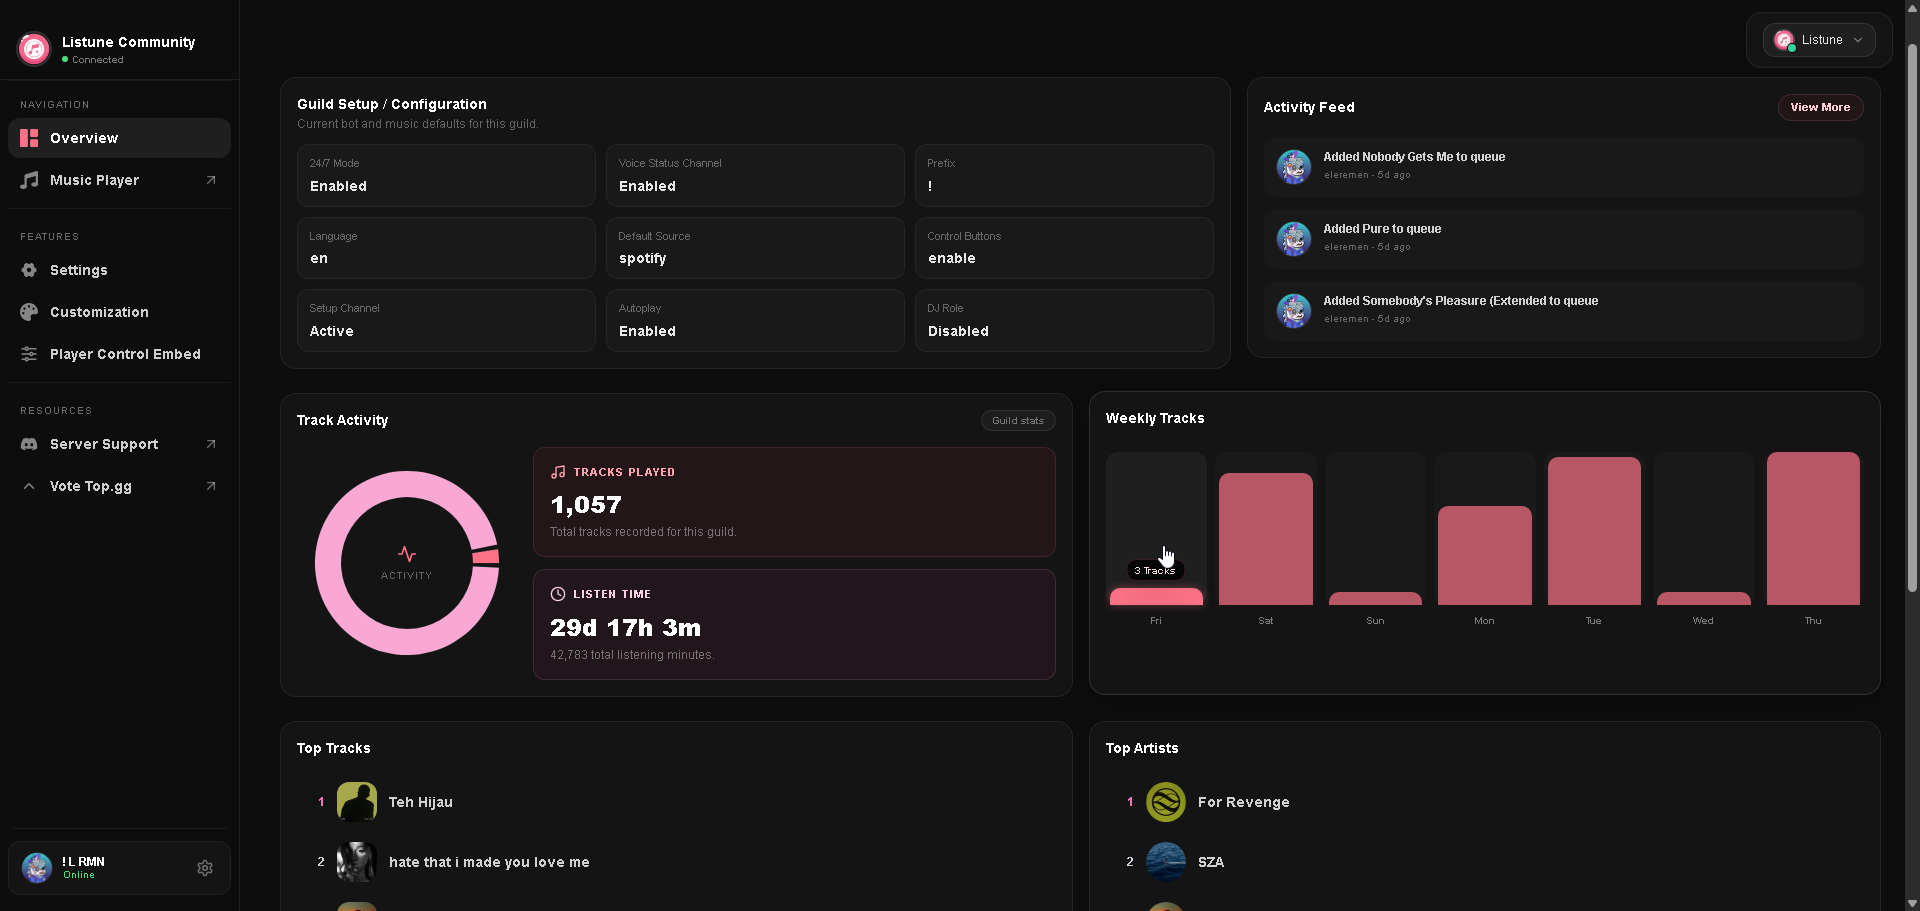Click the Listen Time clock icon
This screenshot has height=911, width=1920.
coord(558,594)
